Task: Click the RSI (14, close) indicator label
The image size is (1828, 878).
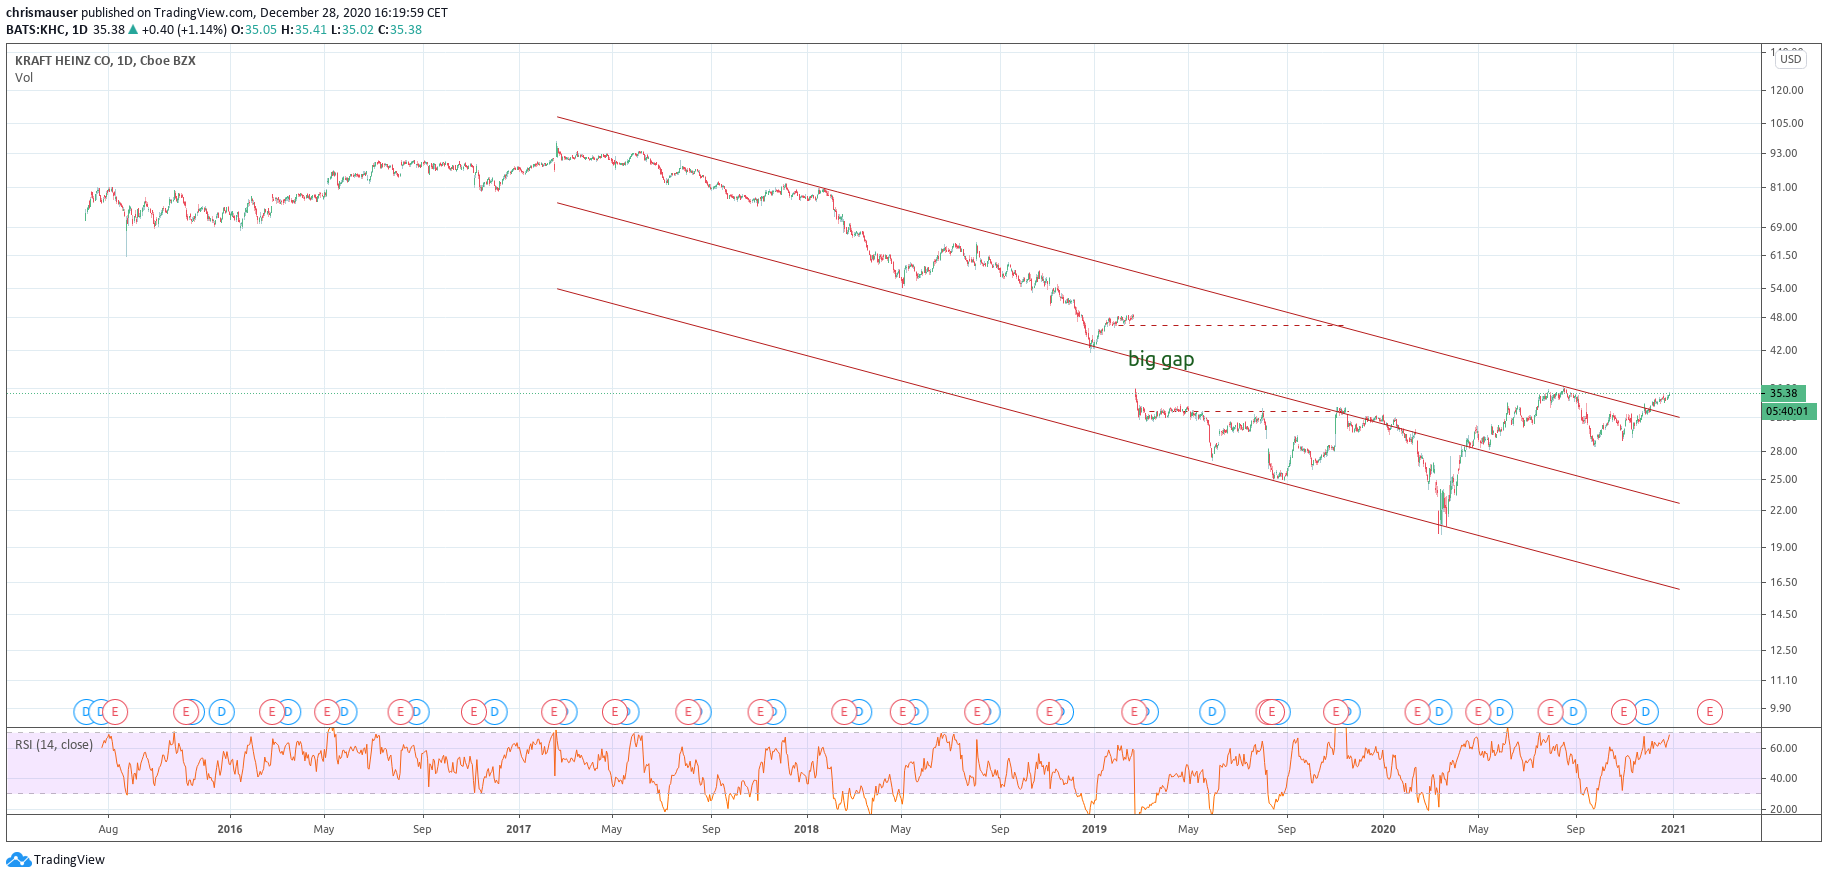Action: click(x=54, y=745)
